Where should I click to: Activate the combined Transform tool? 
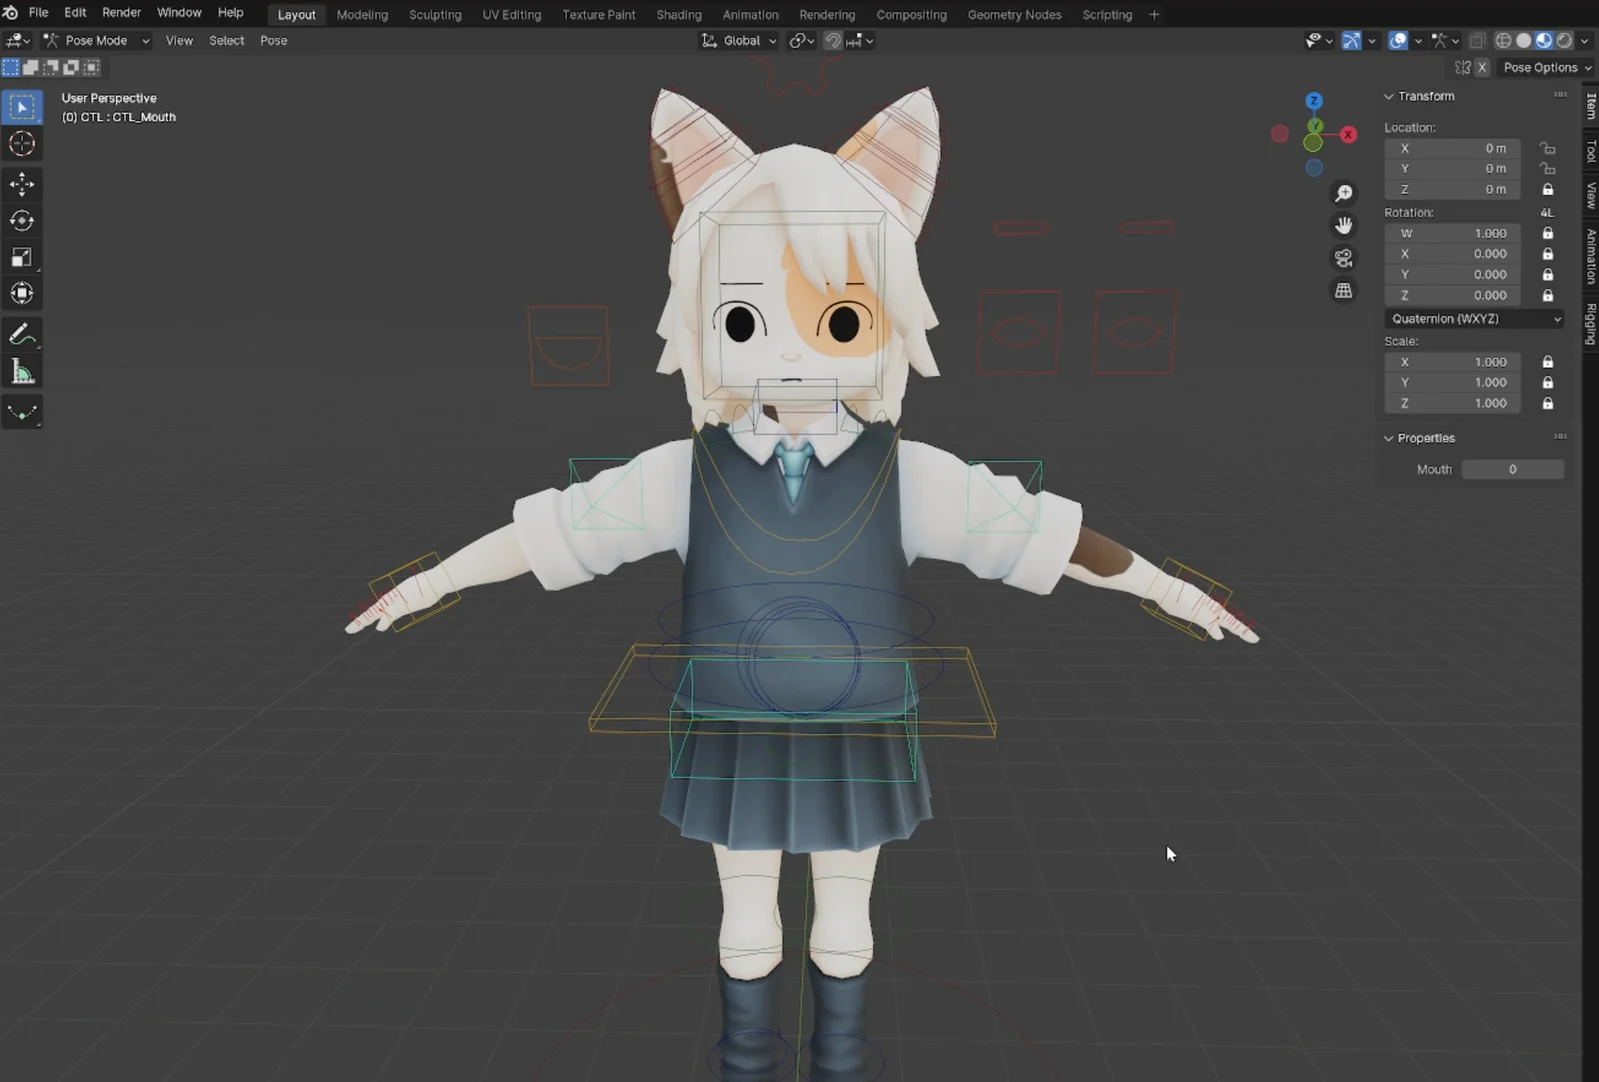click(22, 294)
